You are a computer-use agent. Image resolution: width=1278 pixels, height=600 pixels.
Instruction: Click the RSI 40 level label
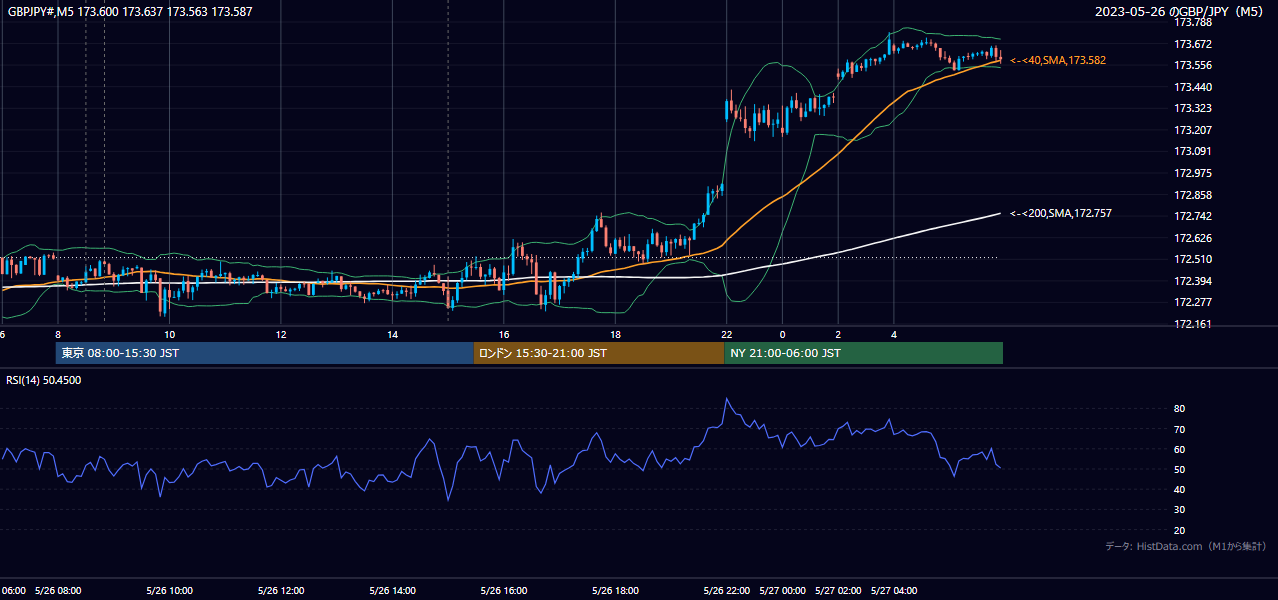[1180, 489]
